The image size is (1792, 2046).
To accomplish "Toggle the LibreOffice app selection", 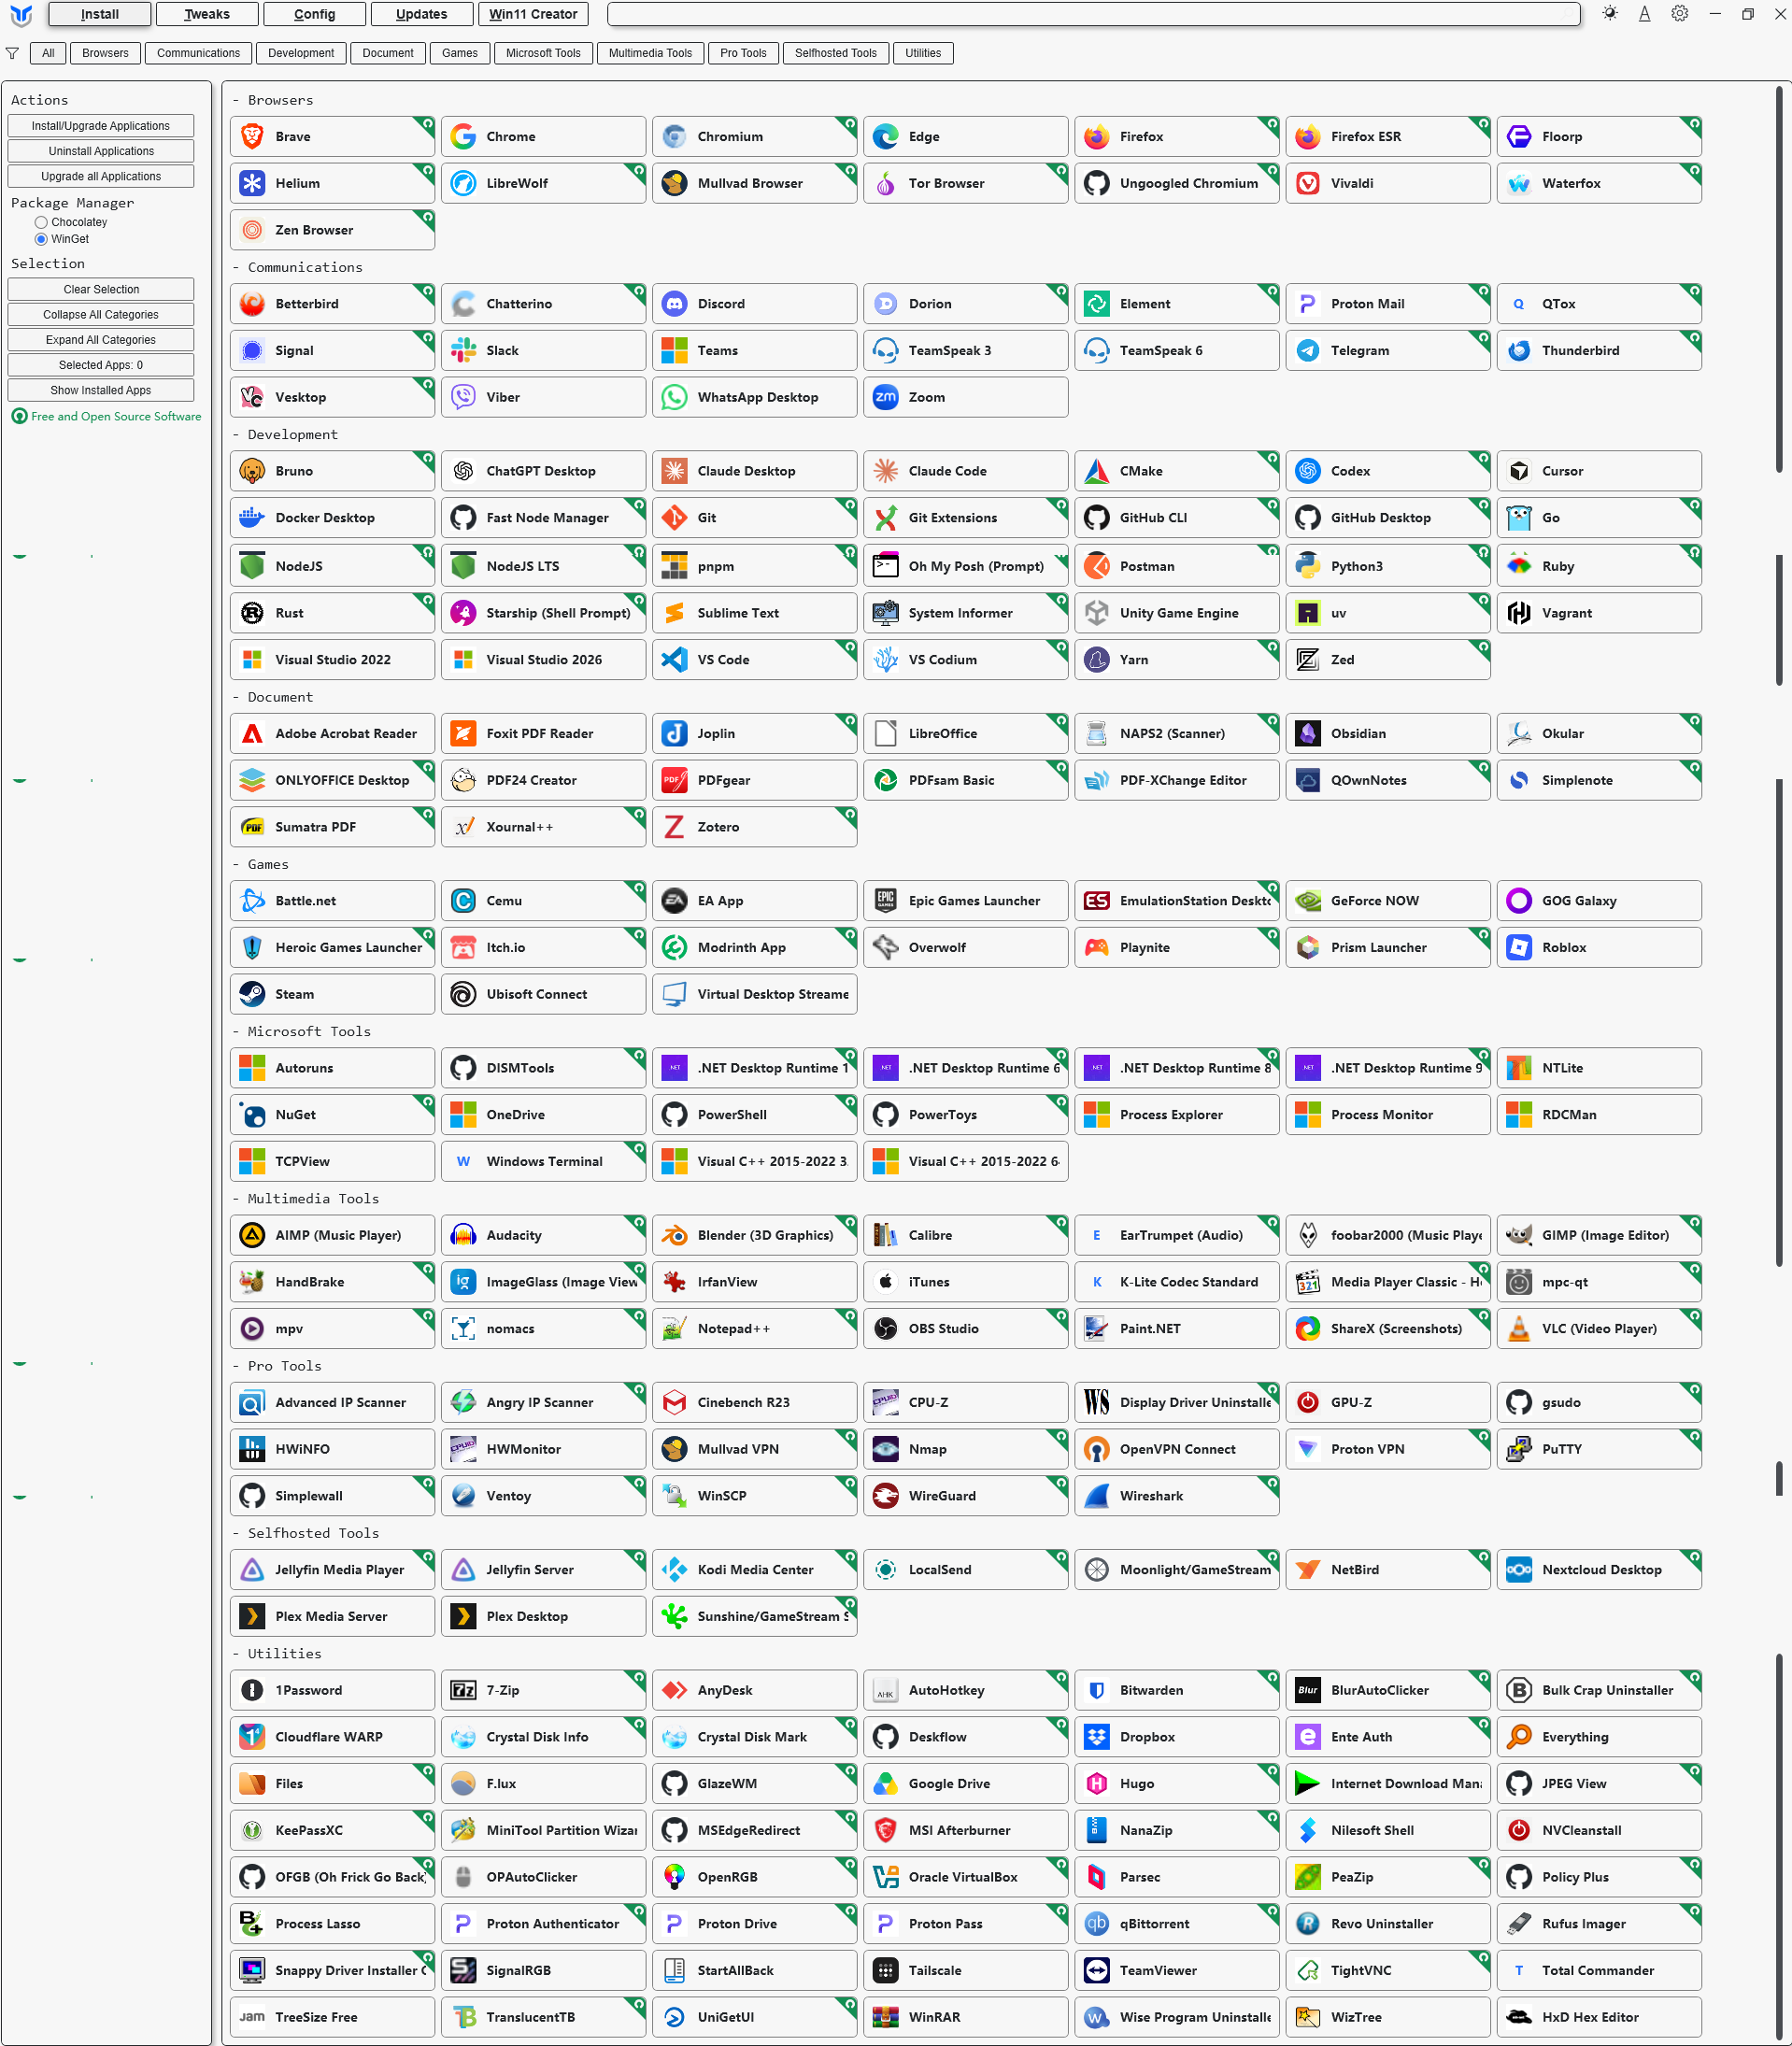I will (x=965, y=734).
